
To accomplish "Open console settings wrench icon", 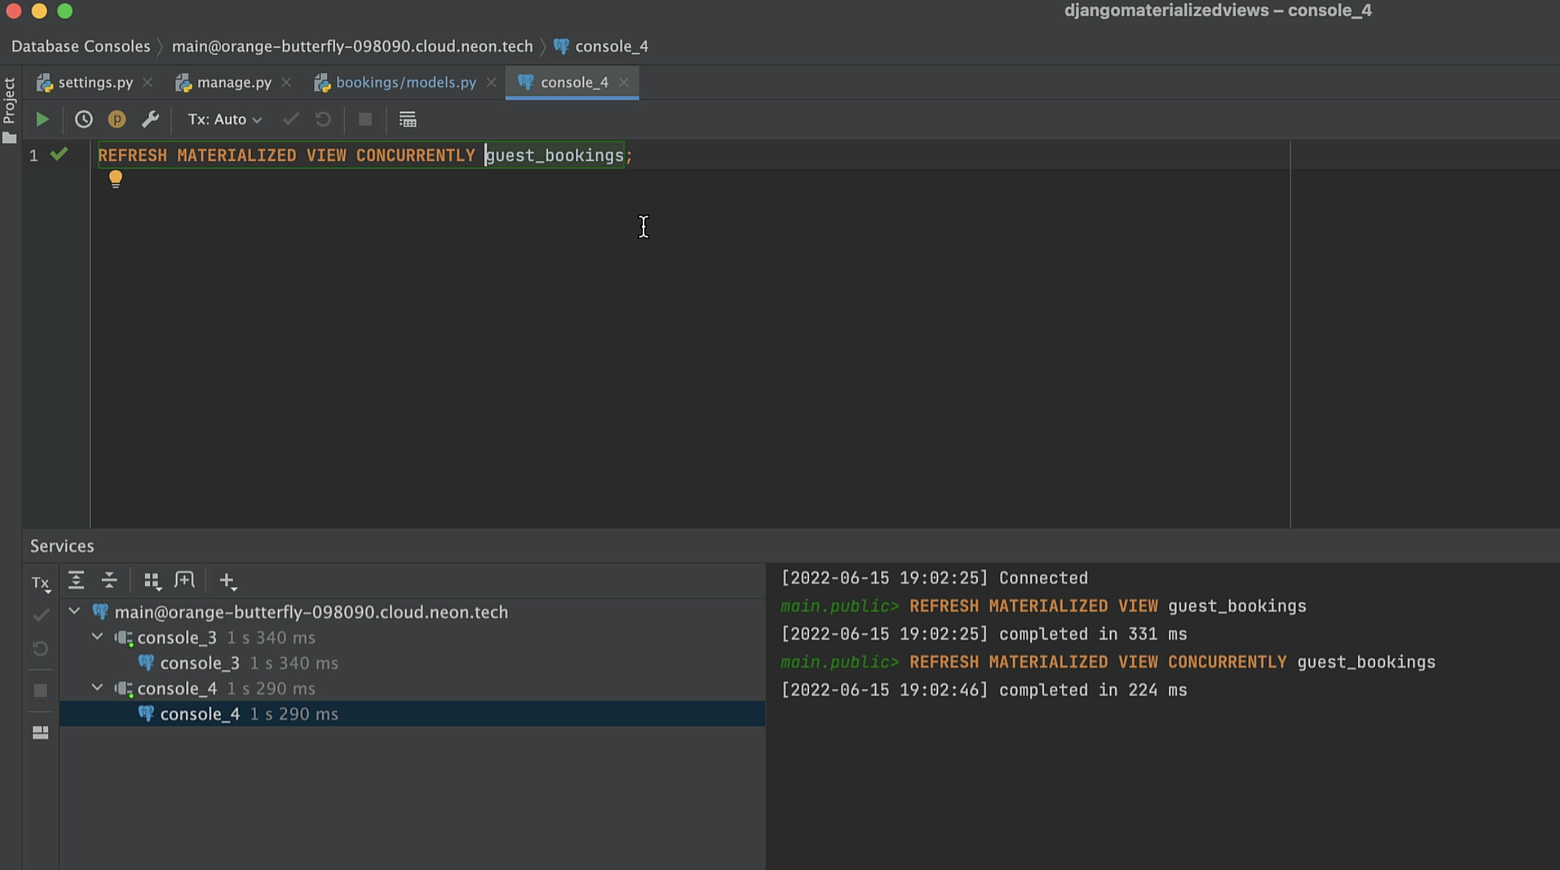I will [150, 119].
